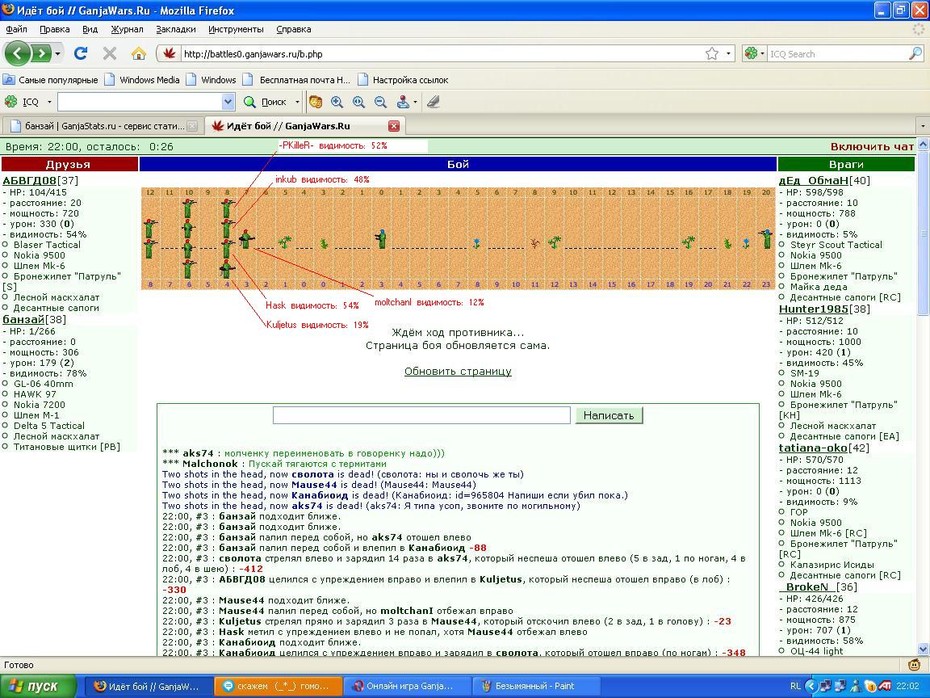Open player банзай profile link
The width and height of the screenshot is (930, 698).
coord(24,319)
